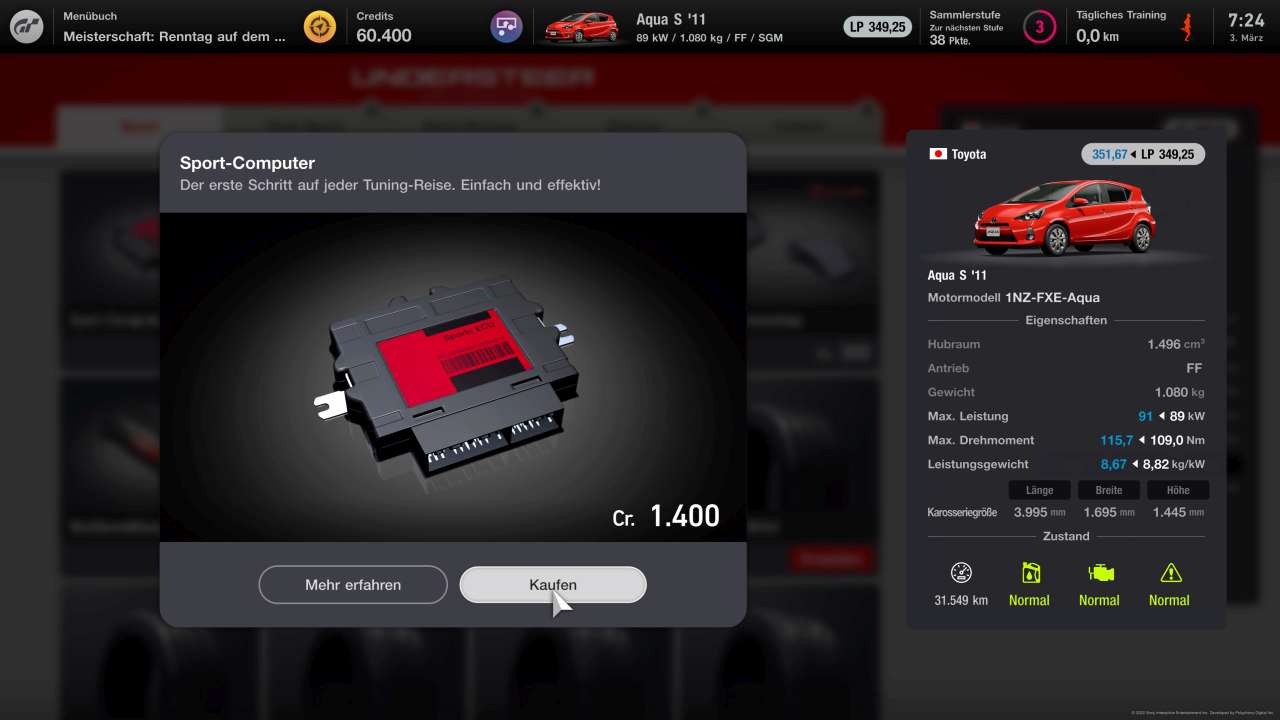Click the Menübuch Meisterschaft entry
The width and height of the screenshot is (1280, 720).
point(175,27)
